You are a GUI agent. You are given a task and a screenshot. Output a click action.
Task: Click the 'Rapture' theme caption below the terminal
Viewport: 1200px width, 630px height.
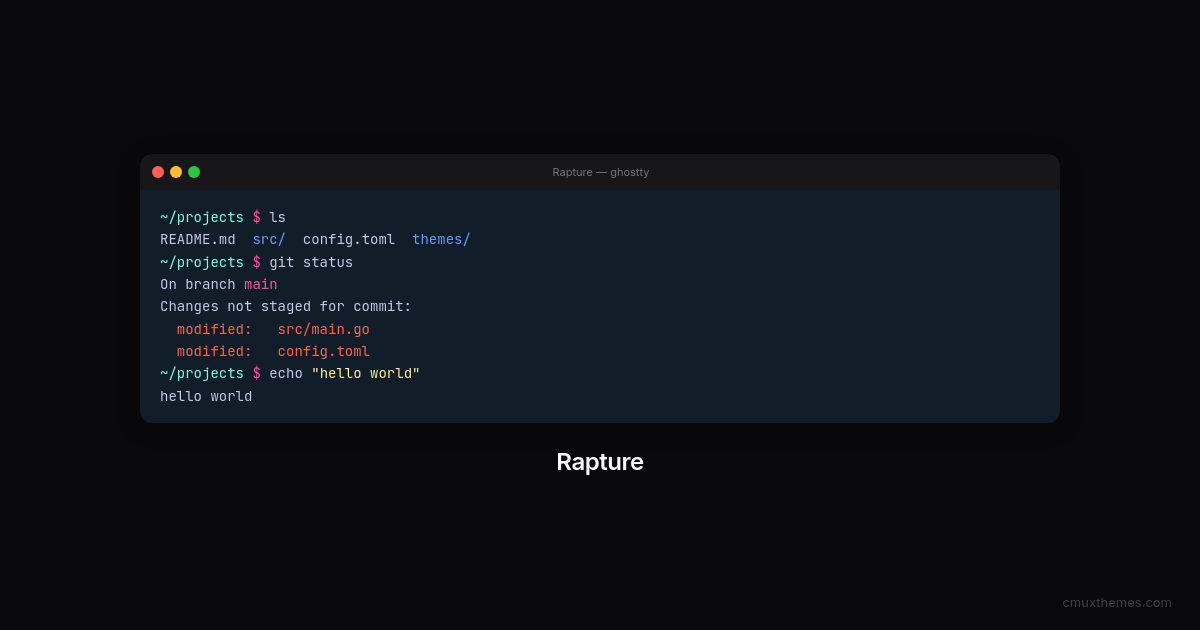pos(600,462)
